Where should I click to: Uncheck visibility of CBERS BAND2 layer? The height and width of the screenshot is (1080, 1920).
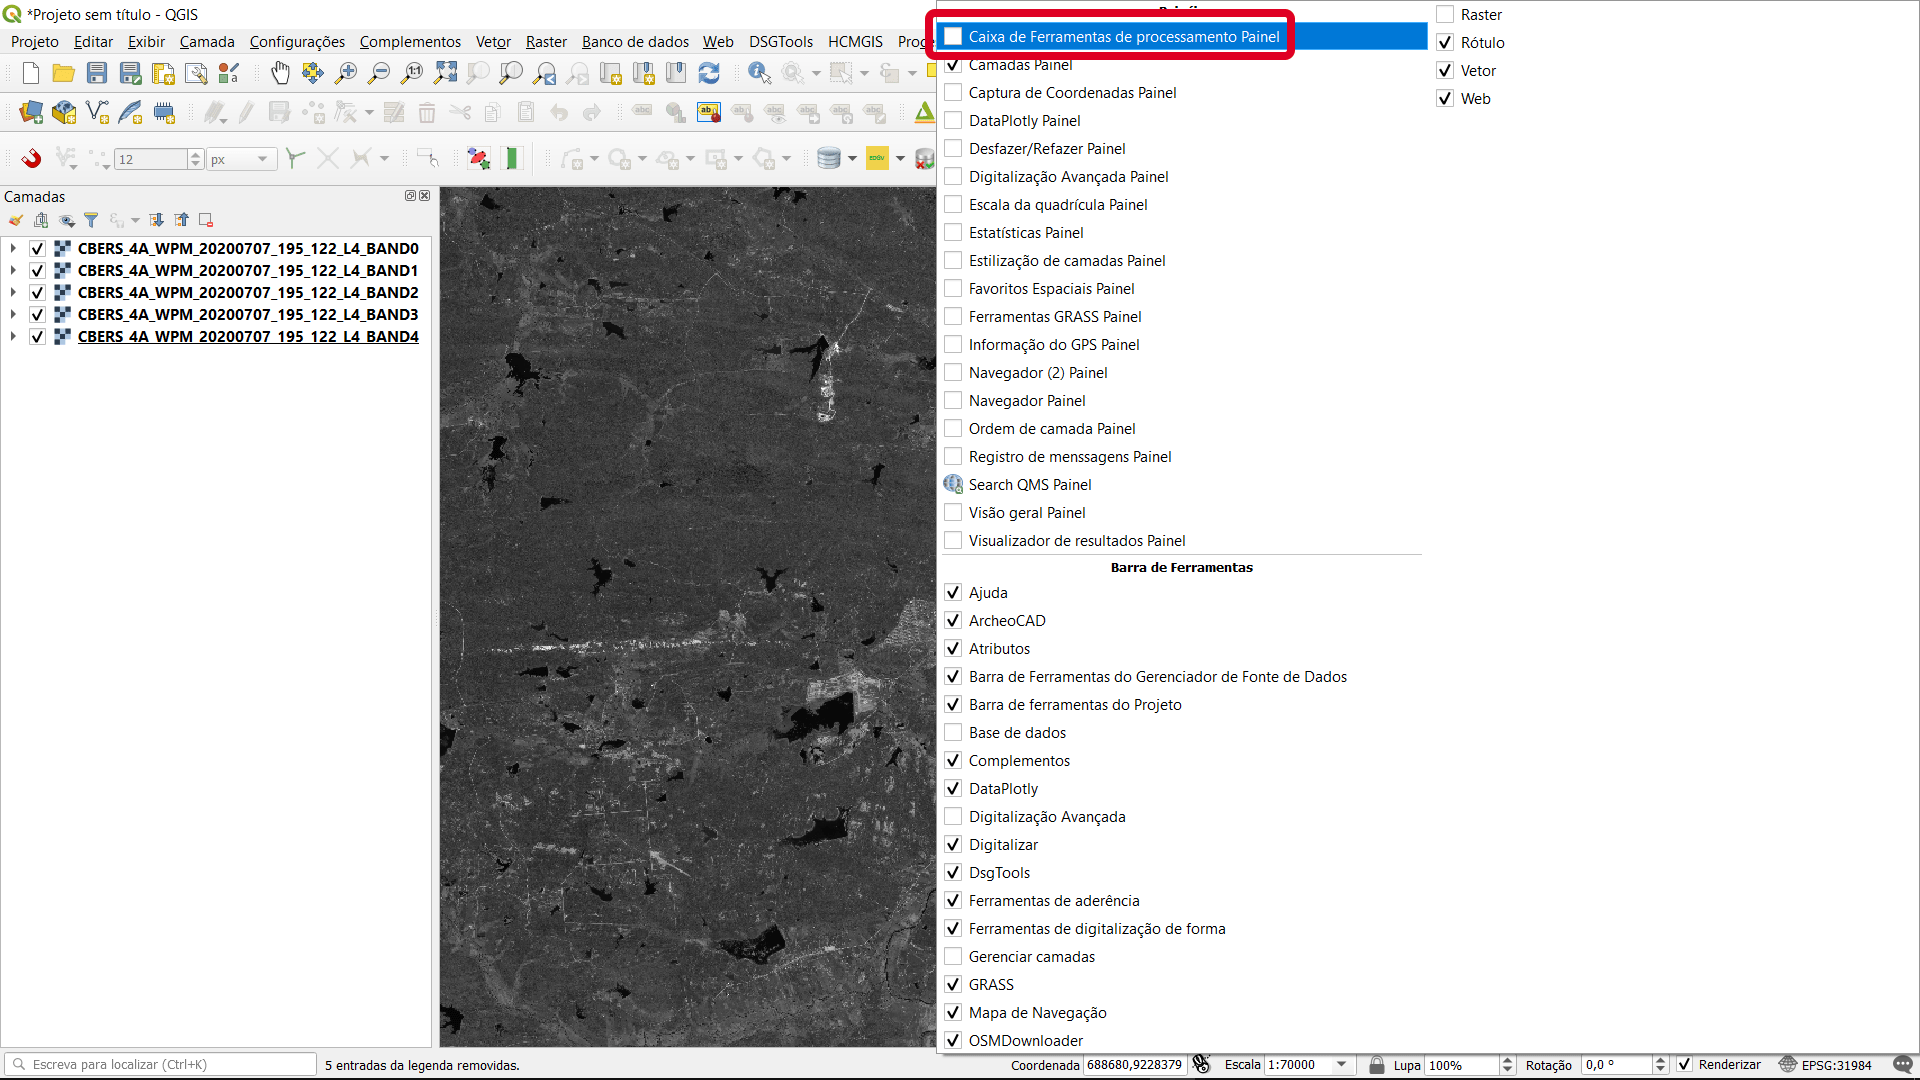[x=37, y=293]
